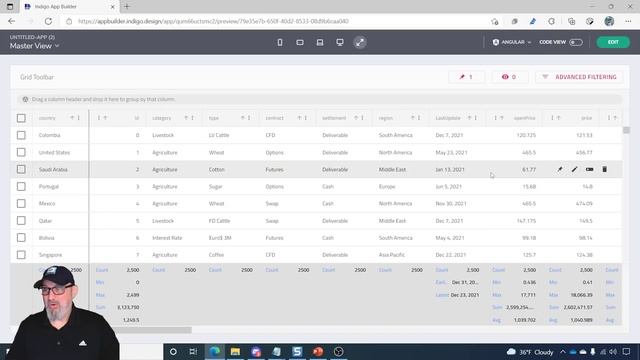Open the contract column more menu
640x360 pixels.
(x=306, y=118)
